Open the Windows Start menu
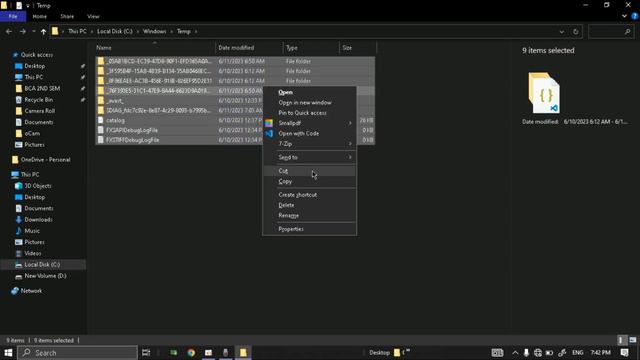 coord(8,353)
